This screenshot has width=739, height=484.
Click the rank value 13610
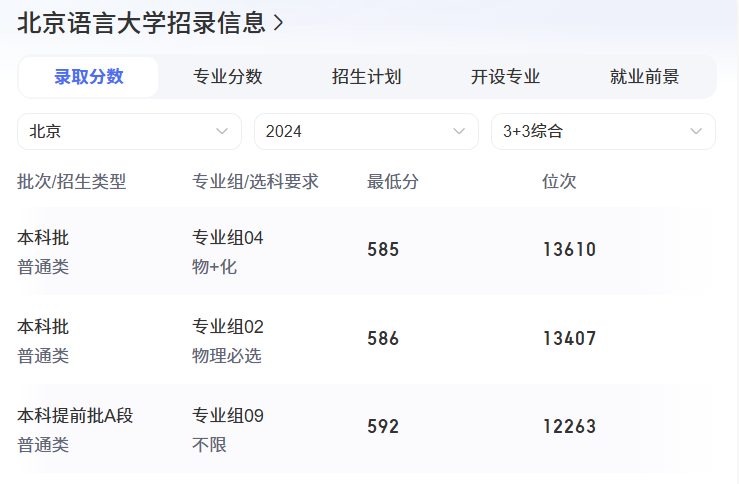(569, 249)
